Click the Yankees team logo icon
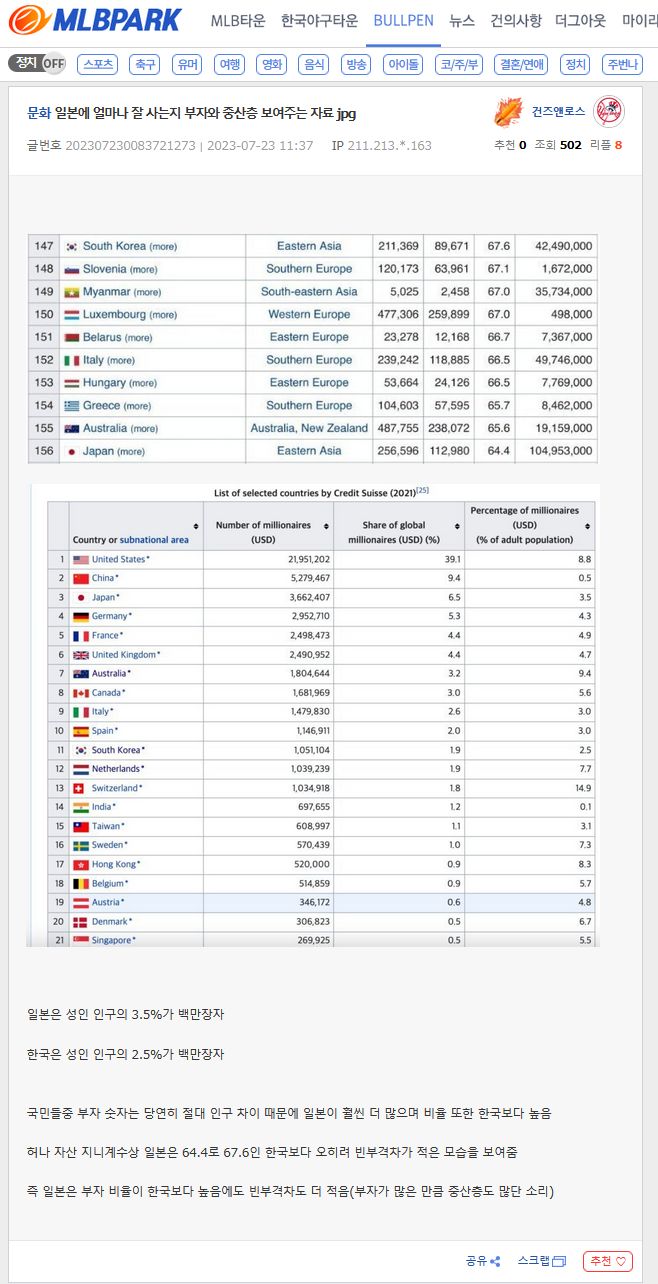This screenshot has width=658, height=1284. [x=609, y=112]
